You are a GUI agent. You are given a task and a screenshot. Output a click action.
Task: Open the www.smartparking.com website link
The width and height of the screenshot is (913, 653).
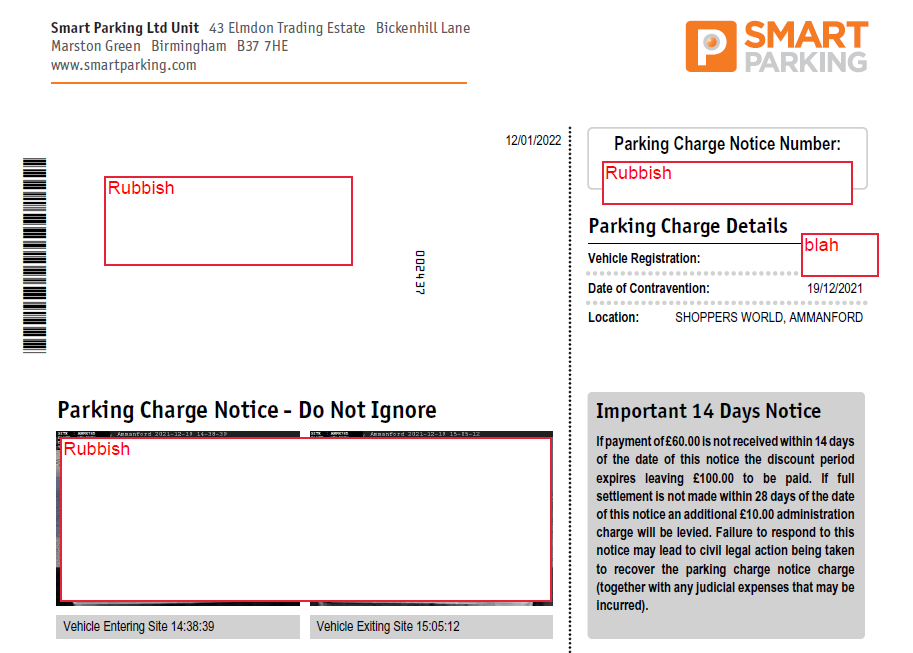tap(123, 65)
